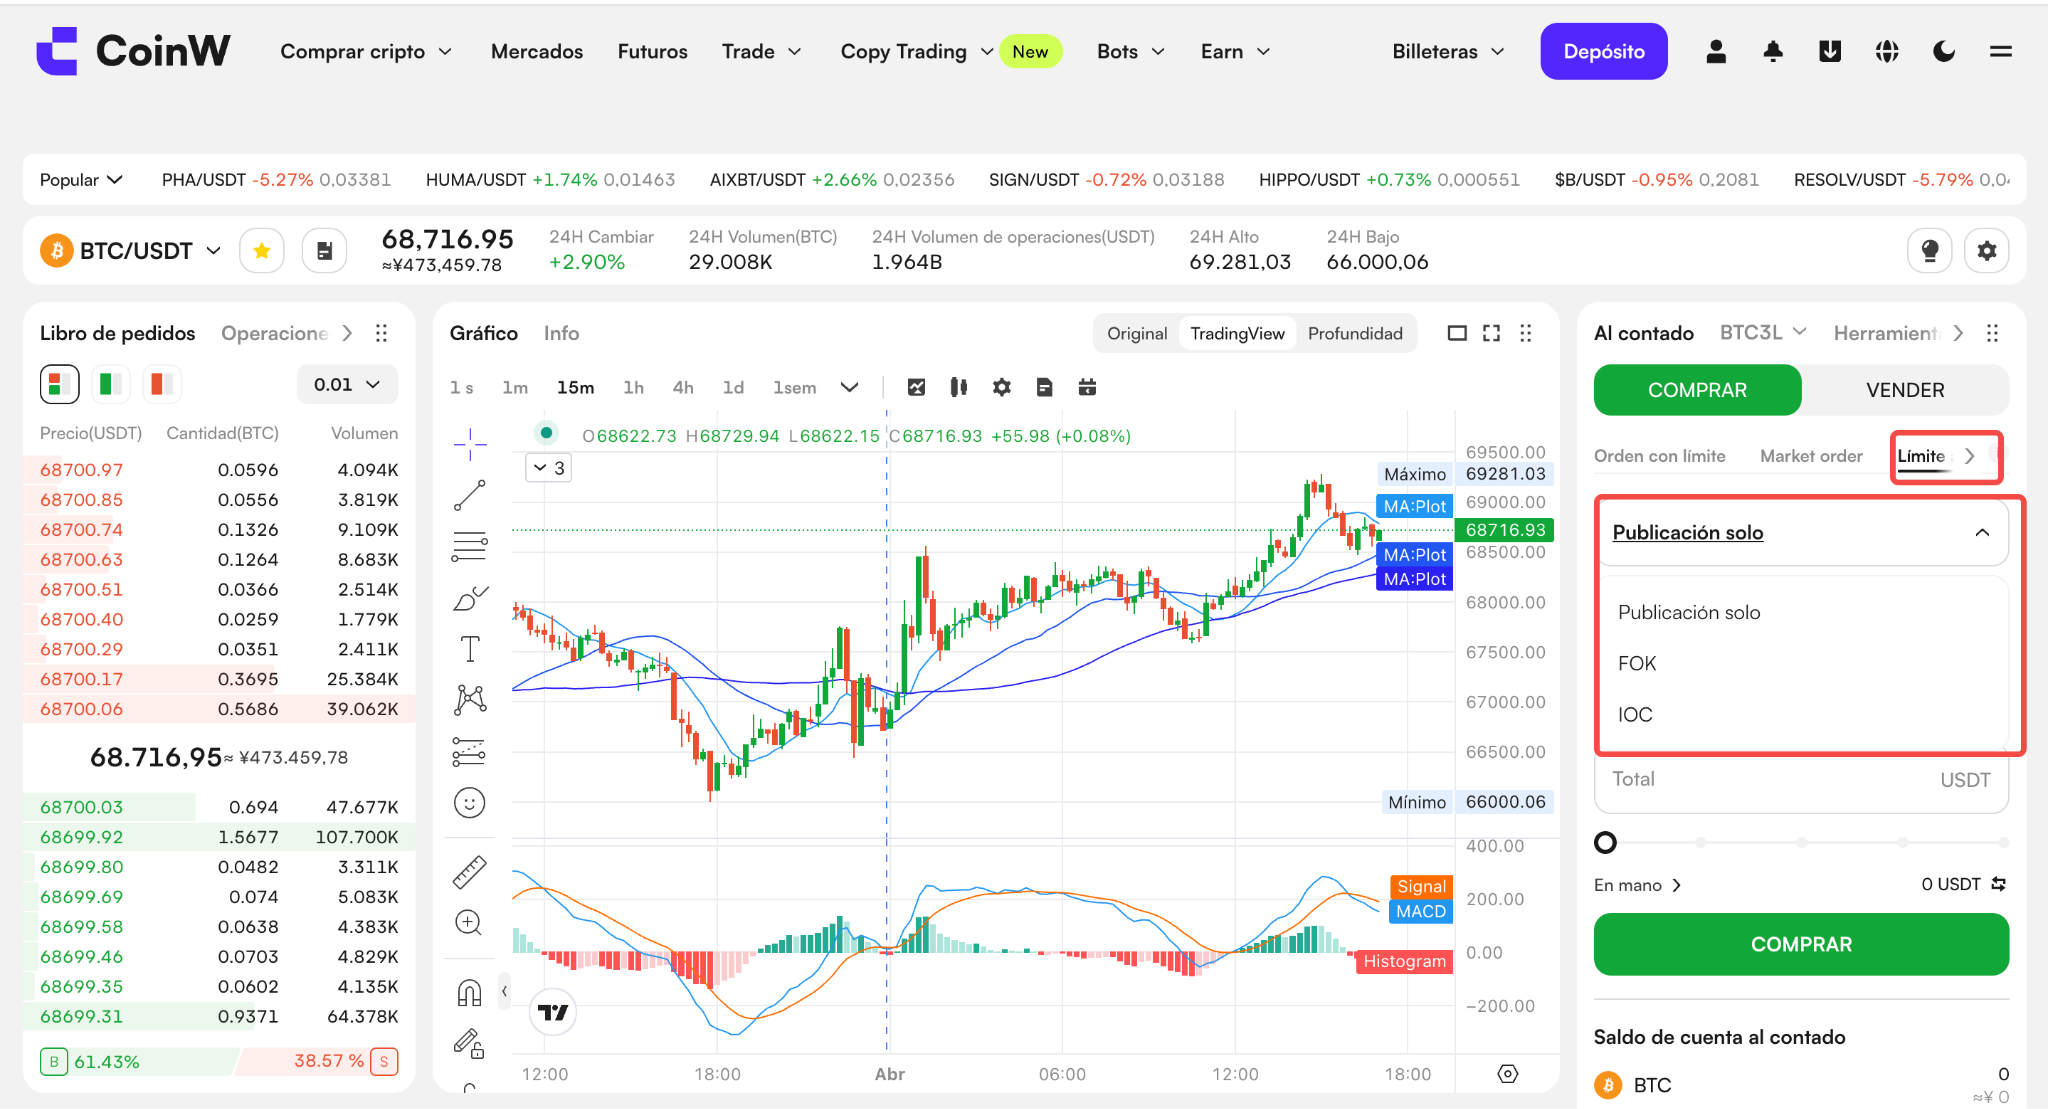Switch to the Info tab
This screenshot has width=2048, height=1109.
coord(561,333)
